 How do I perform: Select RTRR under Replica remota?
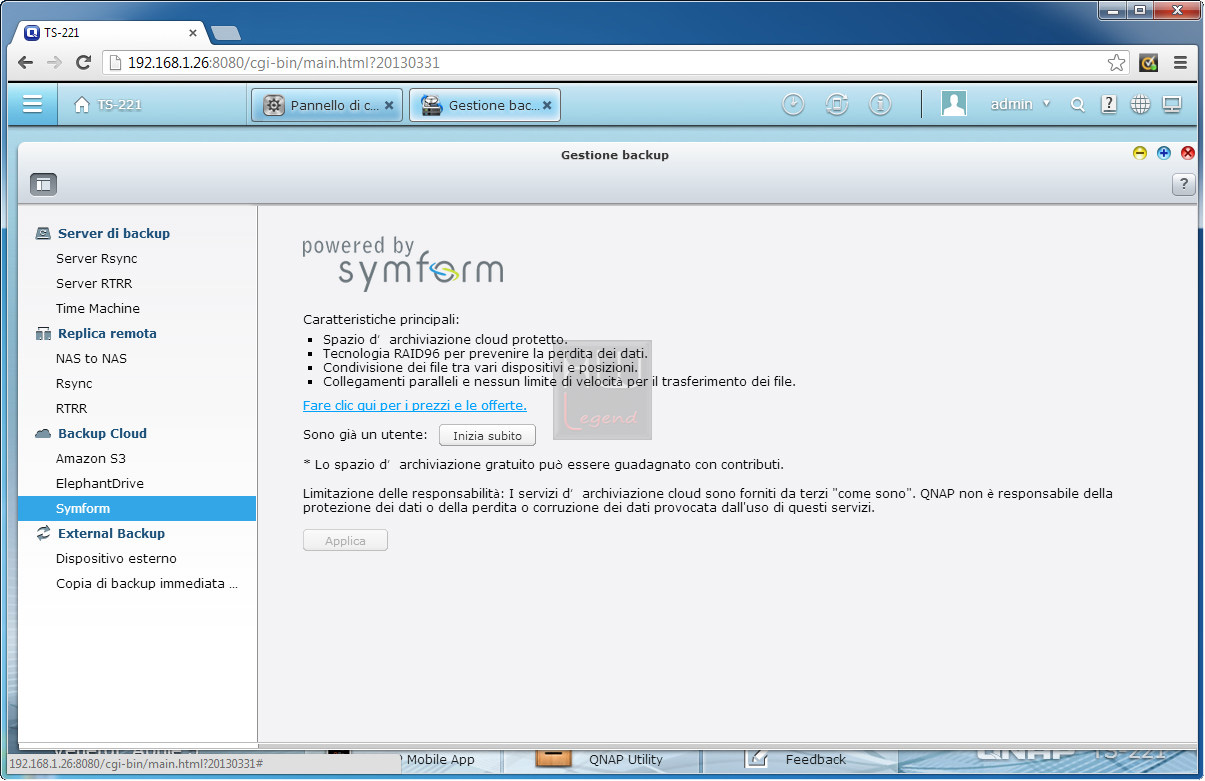(71, 408)
